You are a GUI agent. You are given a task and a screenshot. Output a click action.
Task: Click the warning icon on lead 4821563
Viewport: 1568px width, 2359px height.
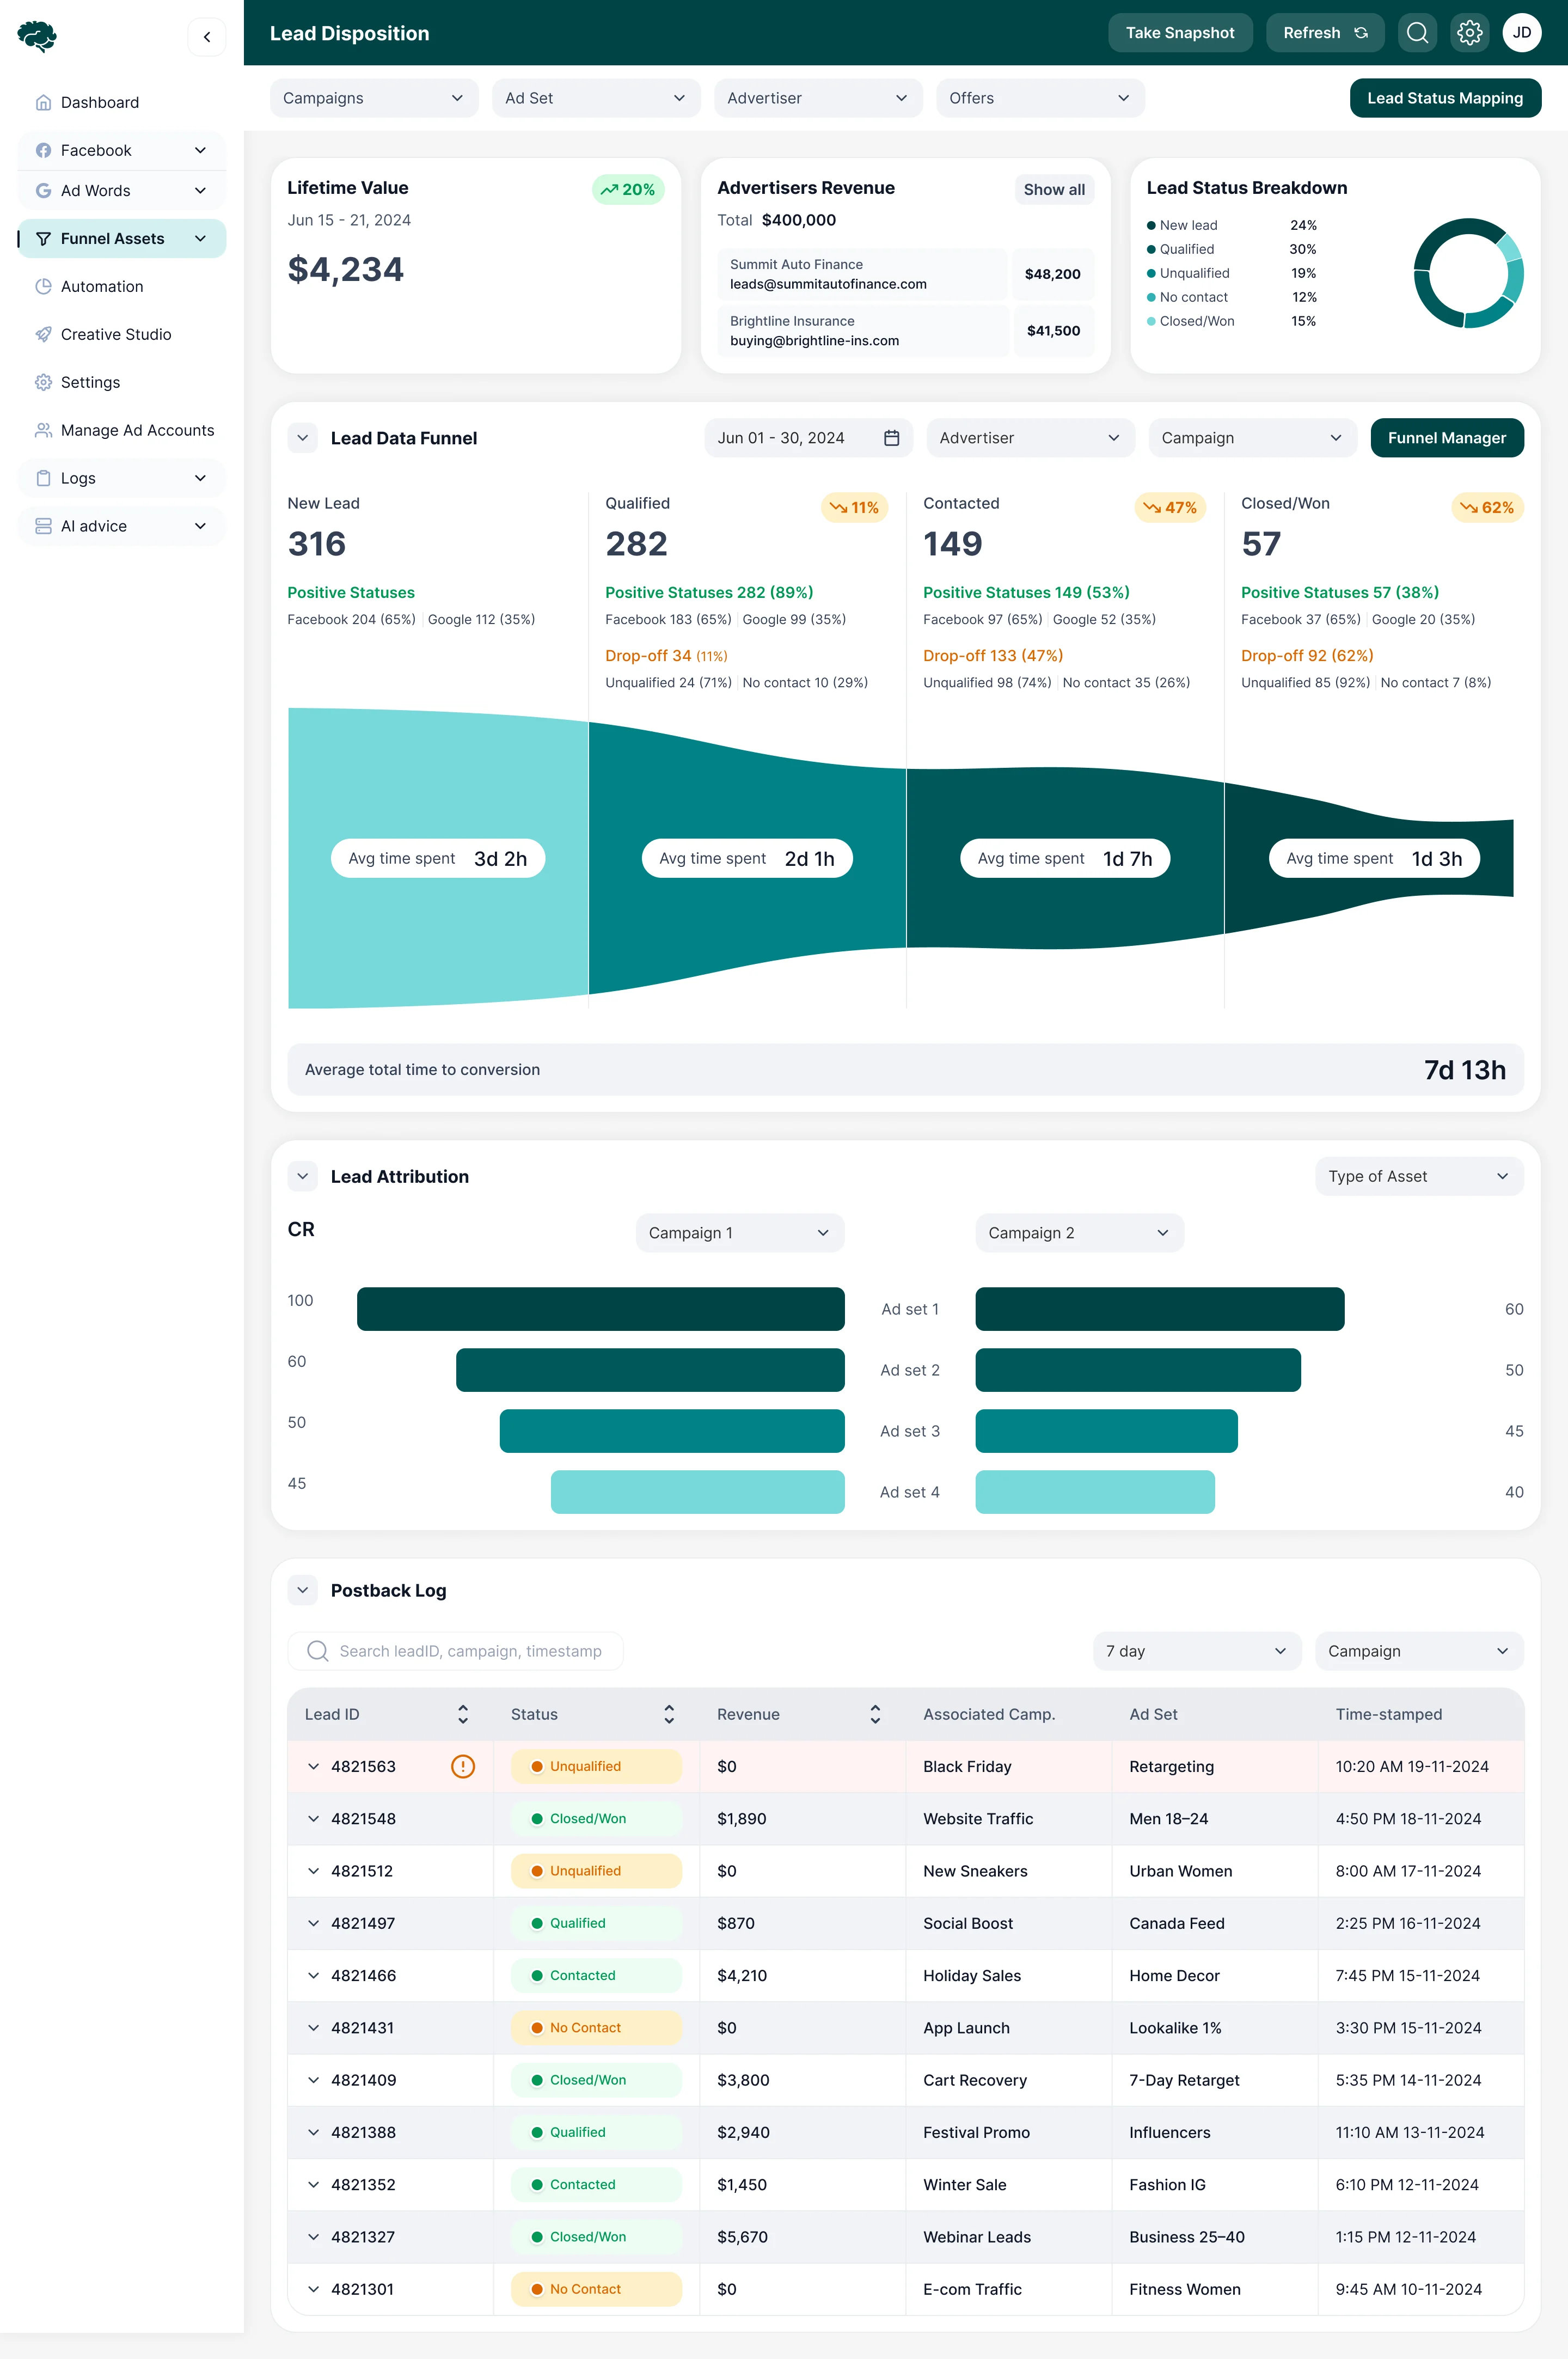tap(463, 1766)
